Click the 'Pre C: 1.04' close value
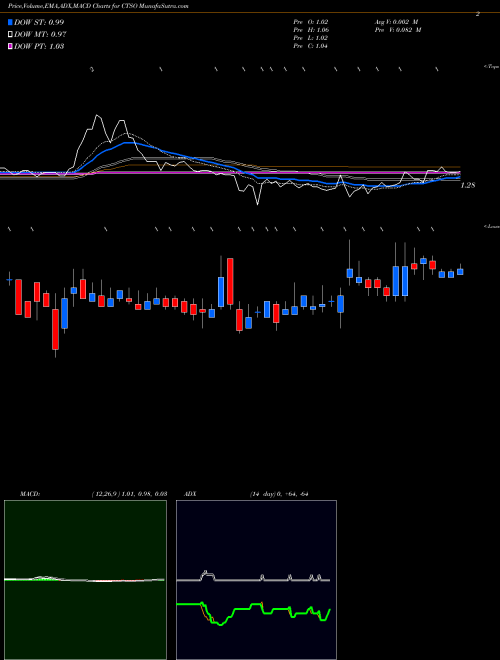 click(x=311, y=46)
